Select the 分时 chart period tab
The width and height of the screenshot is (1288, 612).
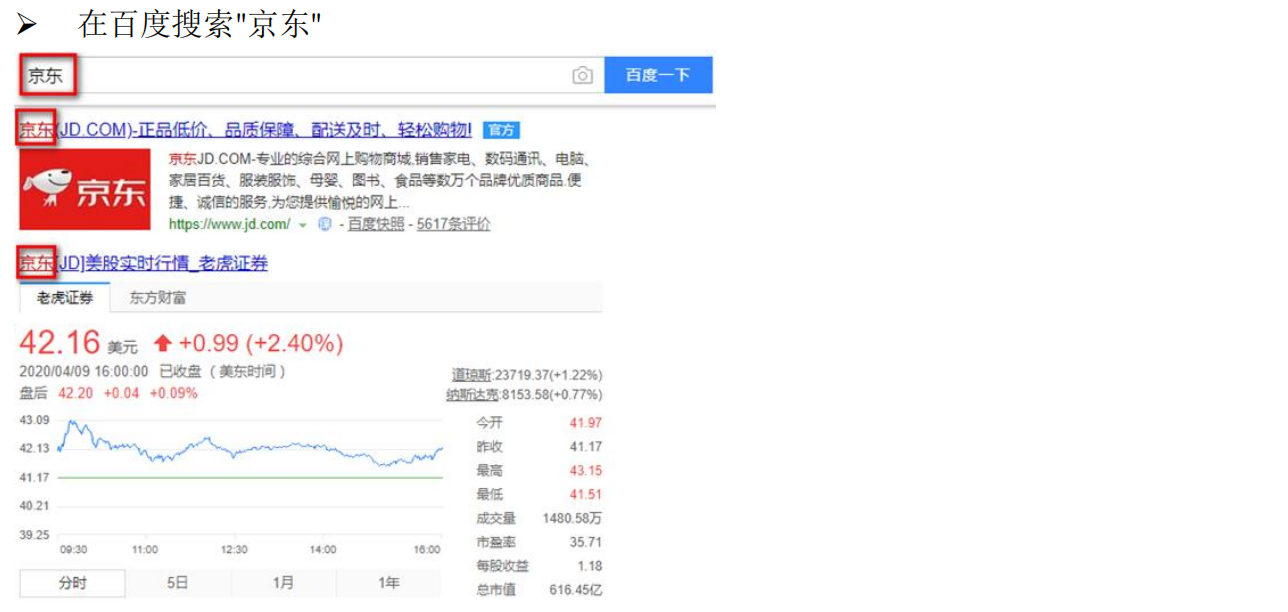coord(72,583)
